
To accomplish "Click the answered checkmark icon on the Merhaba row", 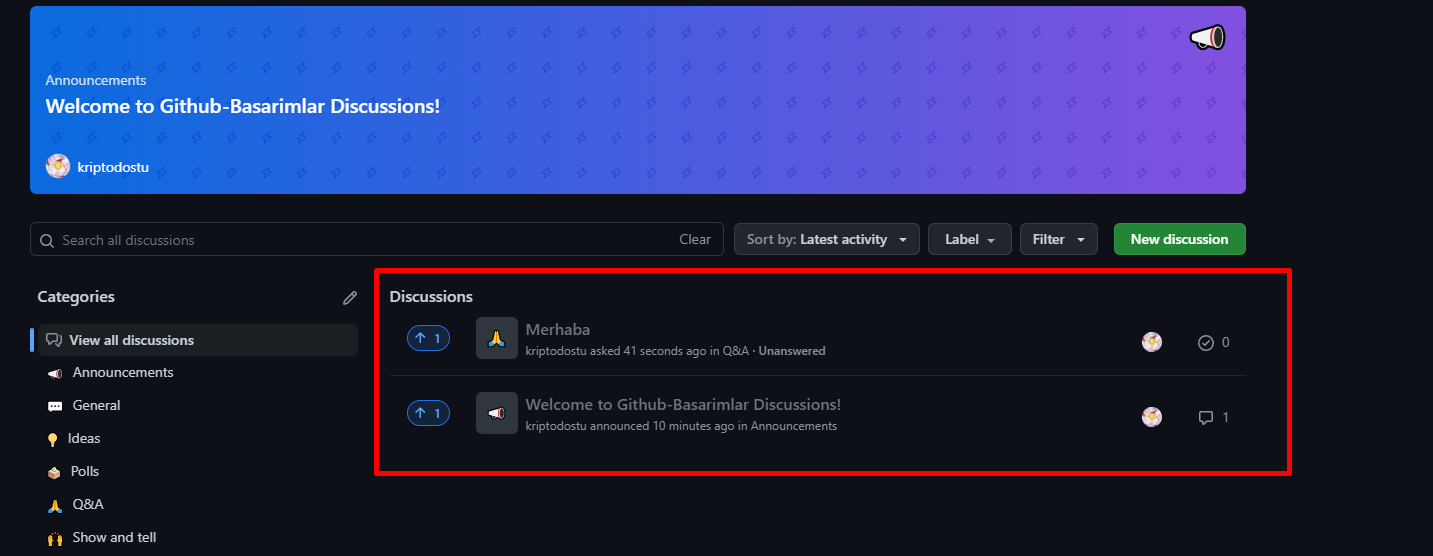I will (1205, 342).
